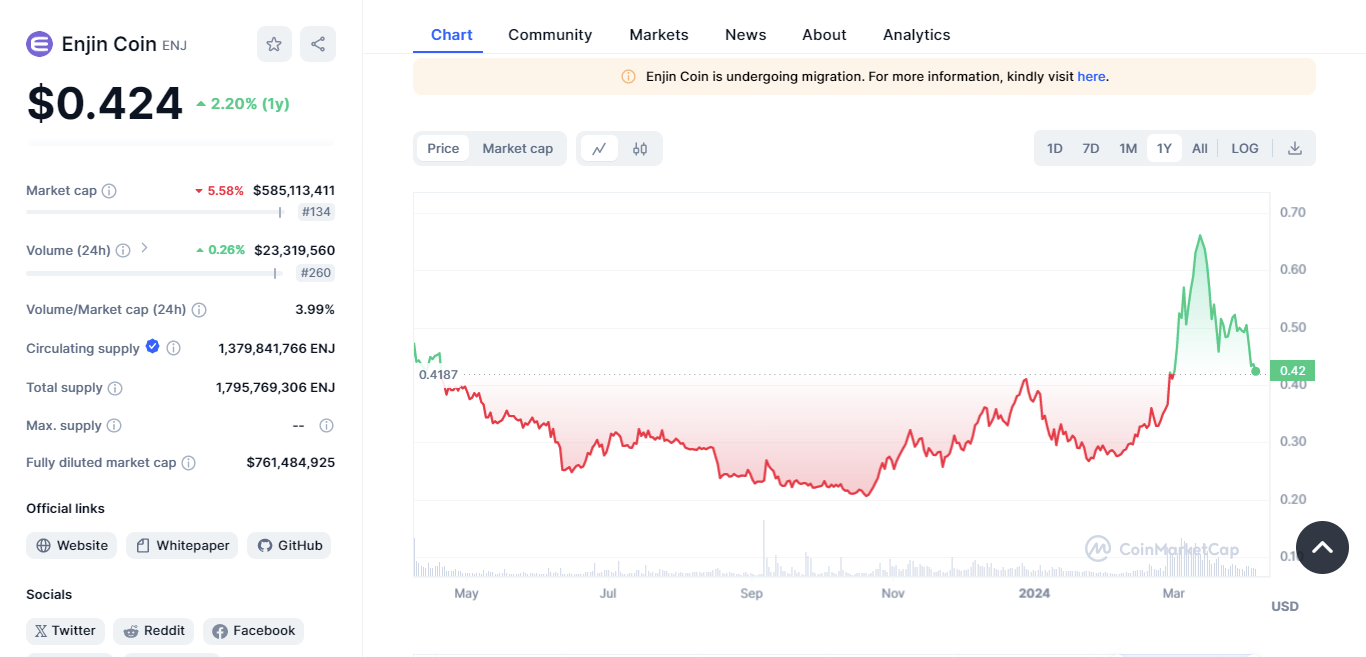1366x657 pixels.
Task: Set chart range to 1M
Action: (1128, 148)
